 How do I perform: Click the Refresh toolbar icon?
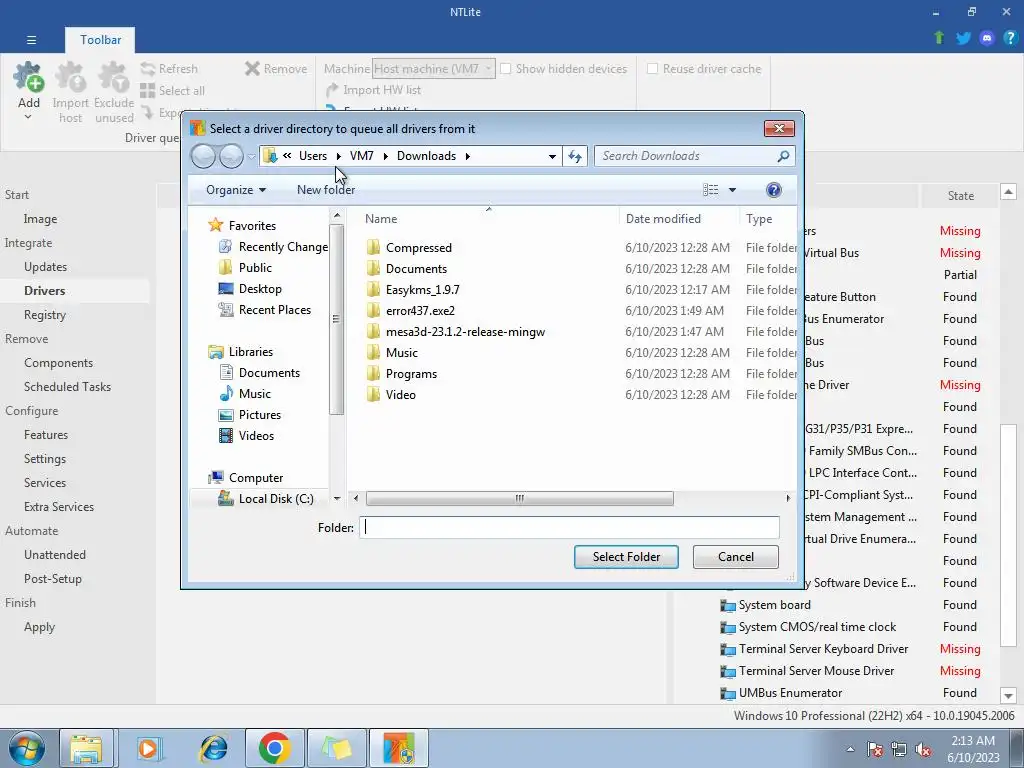coord(148,69)
